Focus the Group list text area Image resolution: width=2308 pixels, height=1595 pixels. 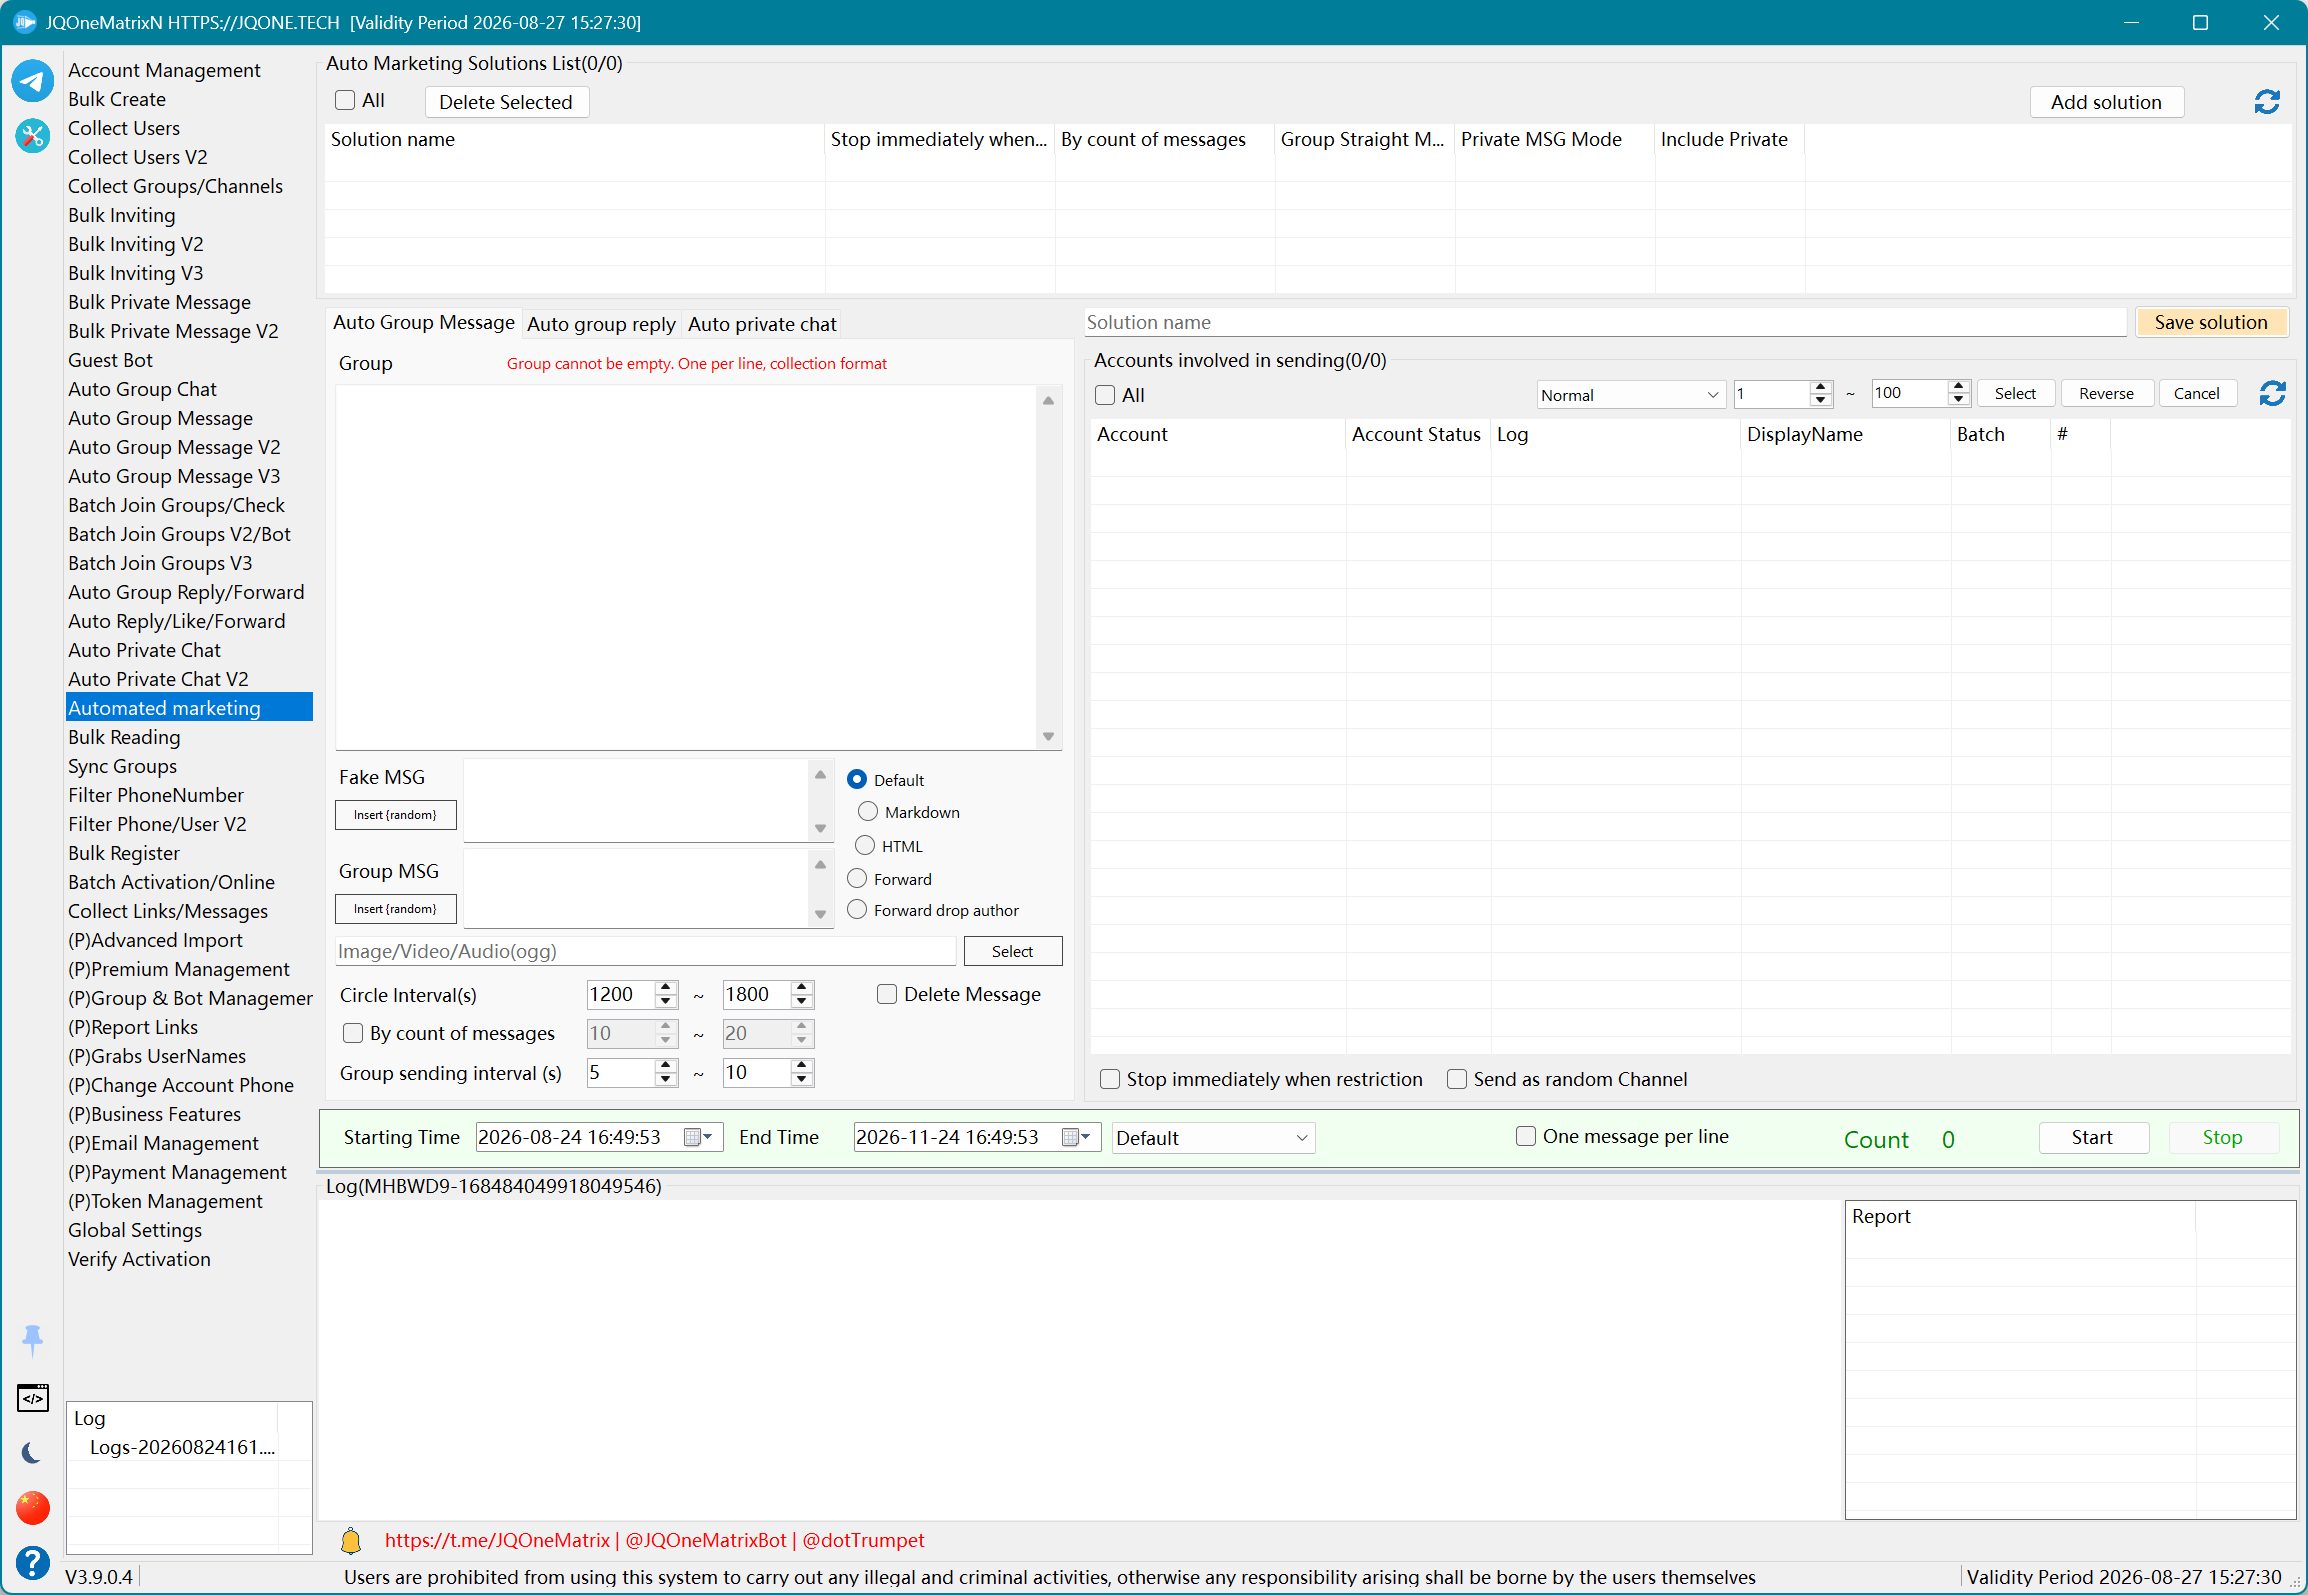click(x=686, y=567)
